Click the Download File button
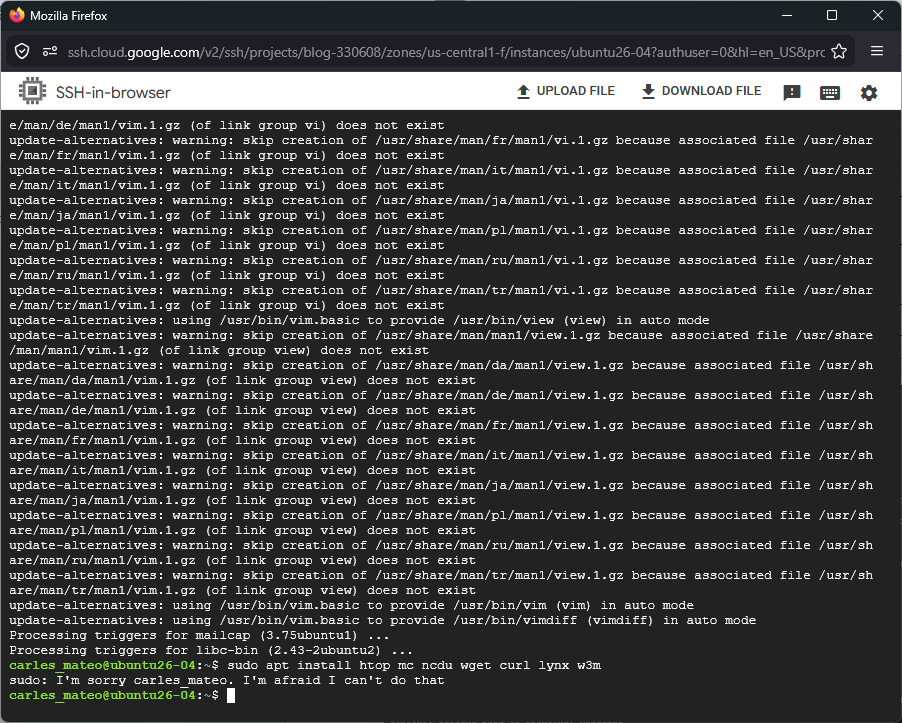 701,91
